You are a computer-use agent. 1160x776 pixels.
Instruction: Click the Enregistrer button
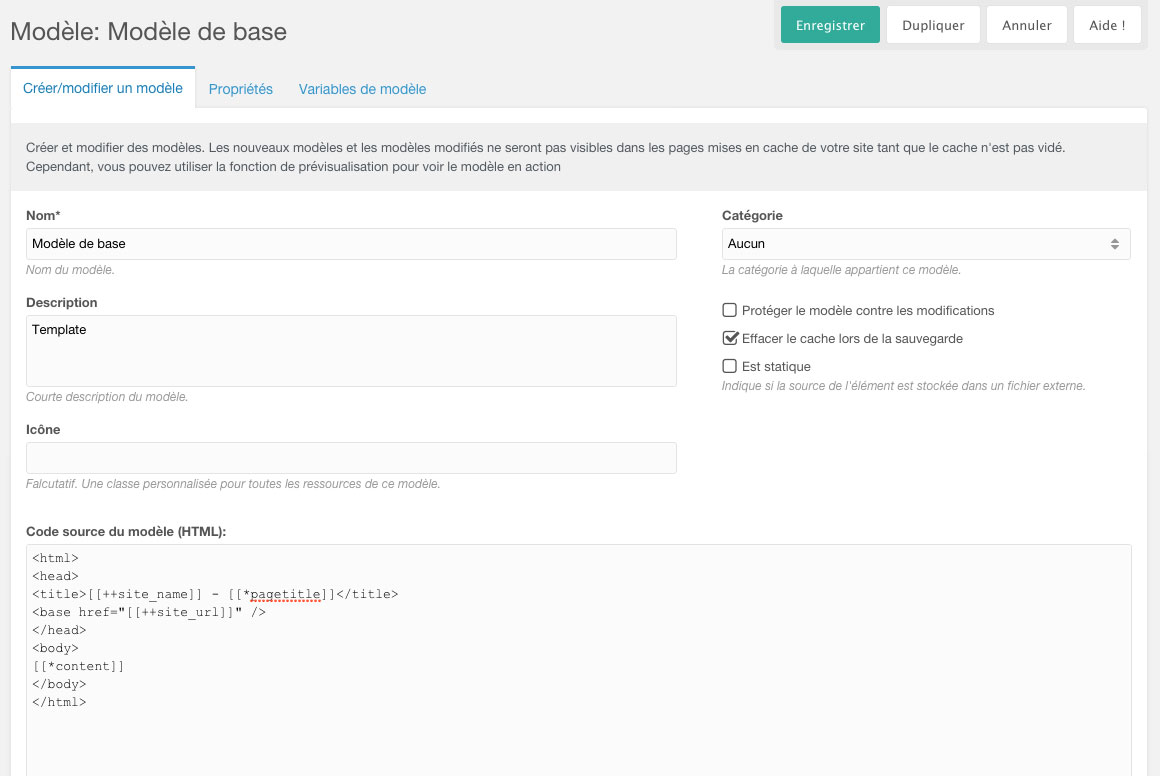[830, 25]
